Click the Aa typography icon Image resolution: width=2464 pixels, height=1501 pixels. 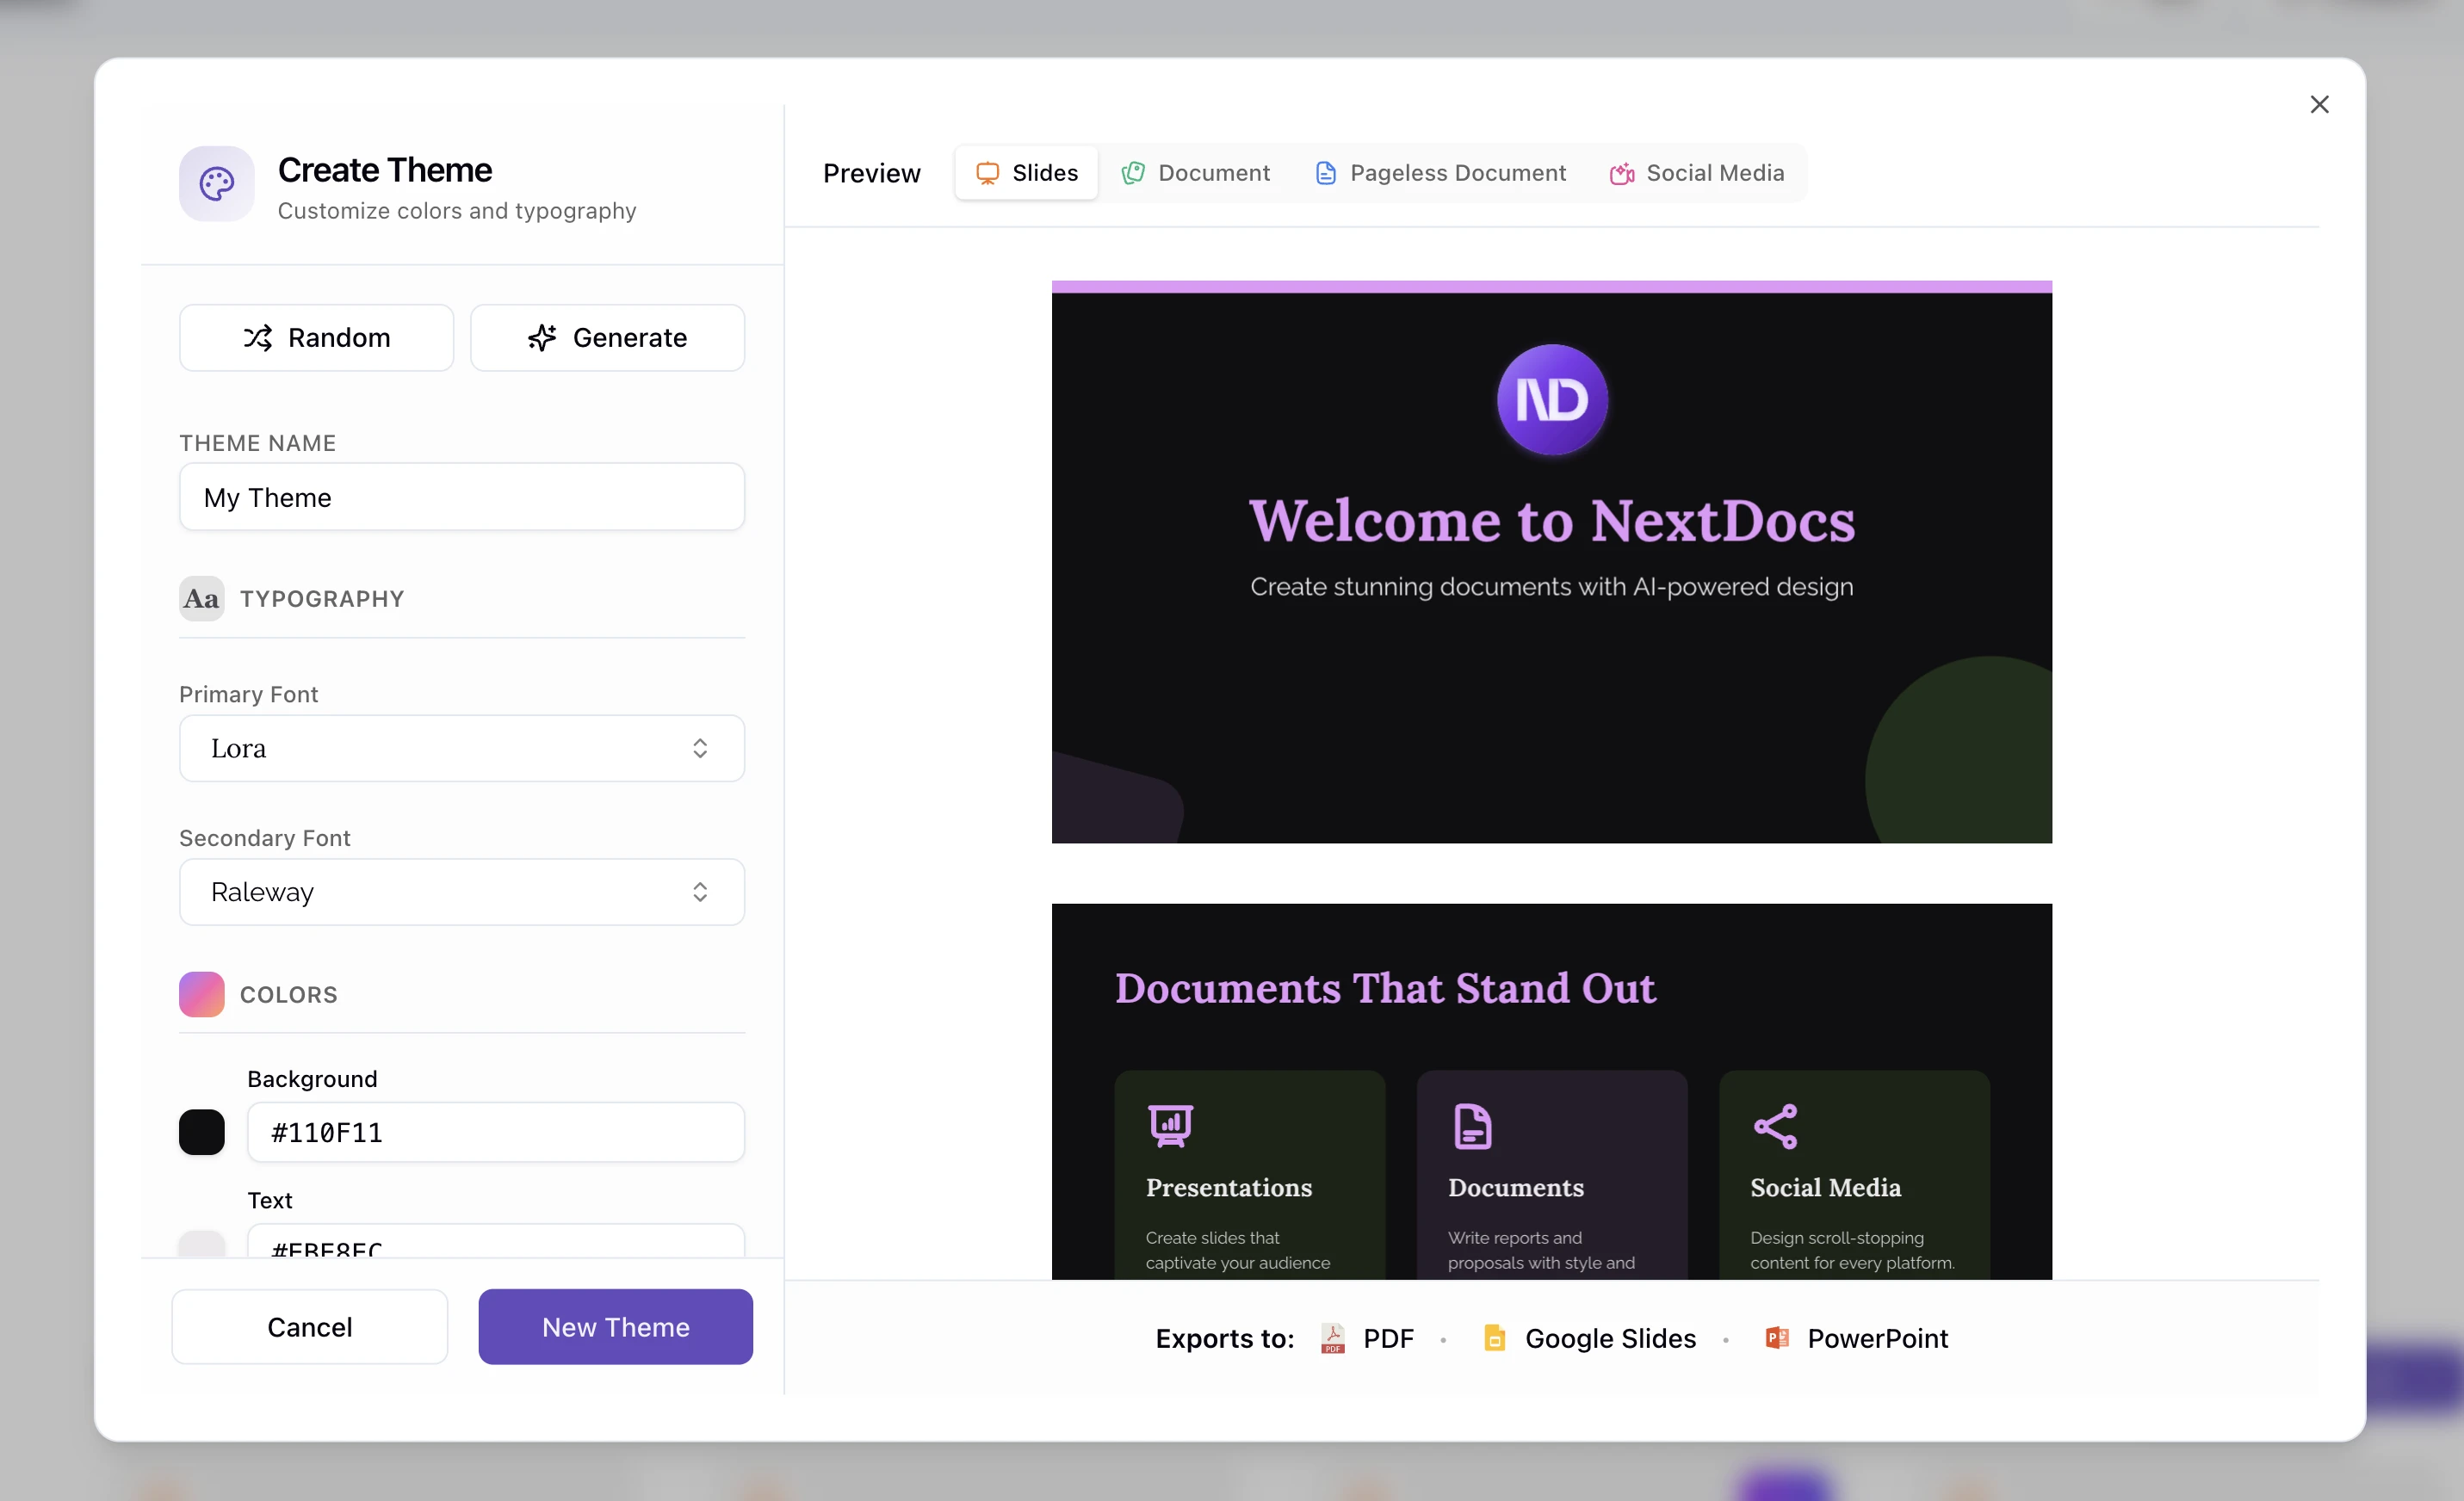pos(201,598)
